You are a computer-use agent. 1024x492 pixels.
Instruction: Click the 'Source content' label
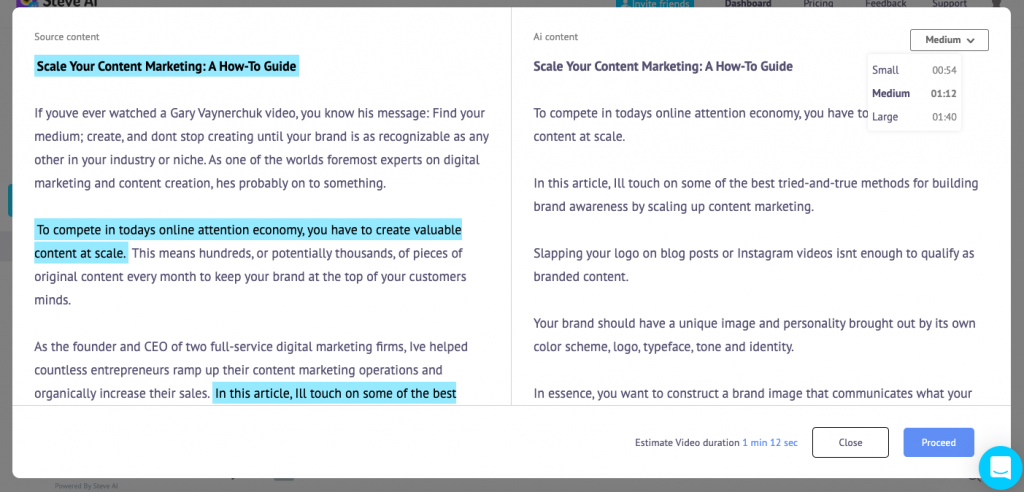pyautogui.click(x=67, y=37)
